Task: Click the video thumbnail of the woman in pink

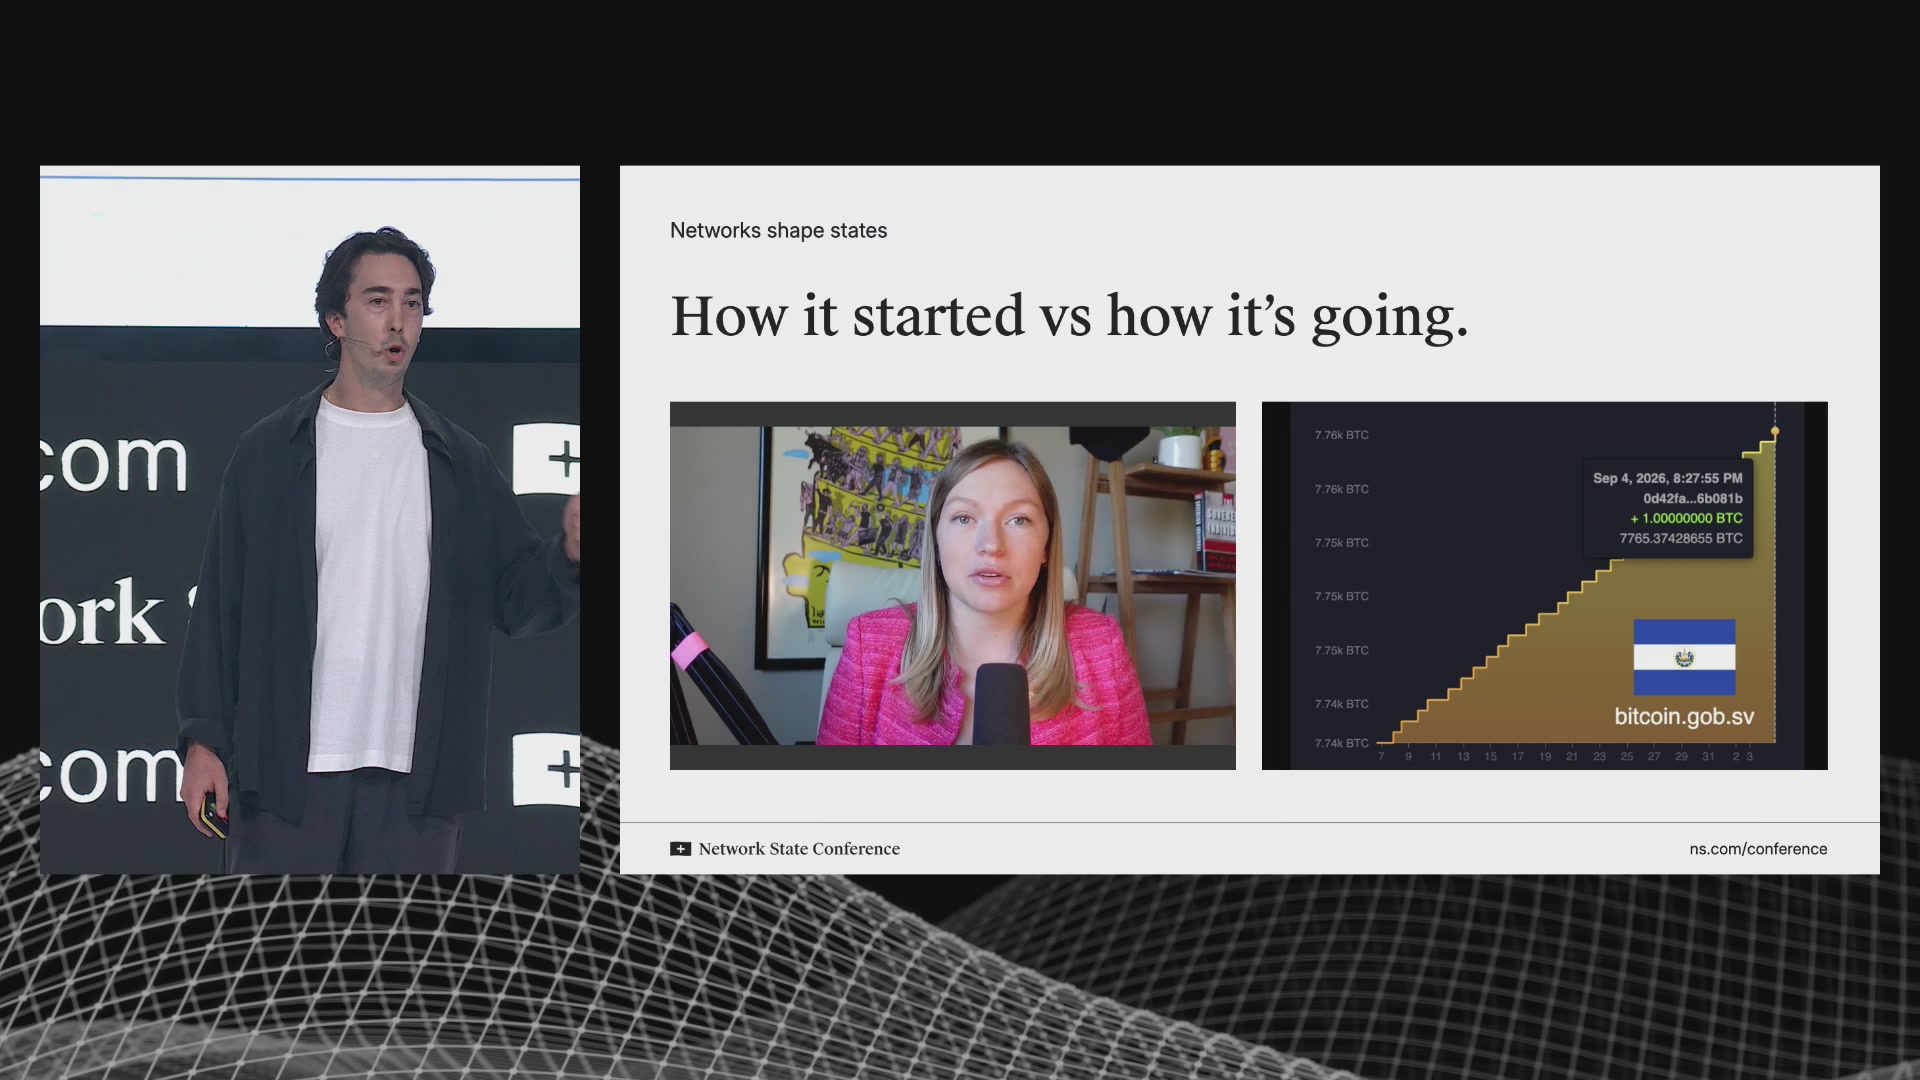Action: click(953, 586)
